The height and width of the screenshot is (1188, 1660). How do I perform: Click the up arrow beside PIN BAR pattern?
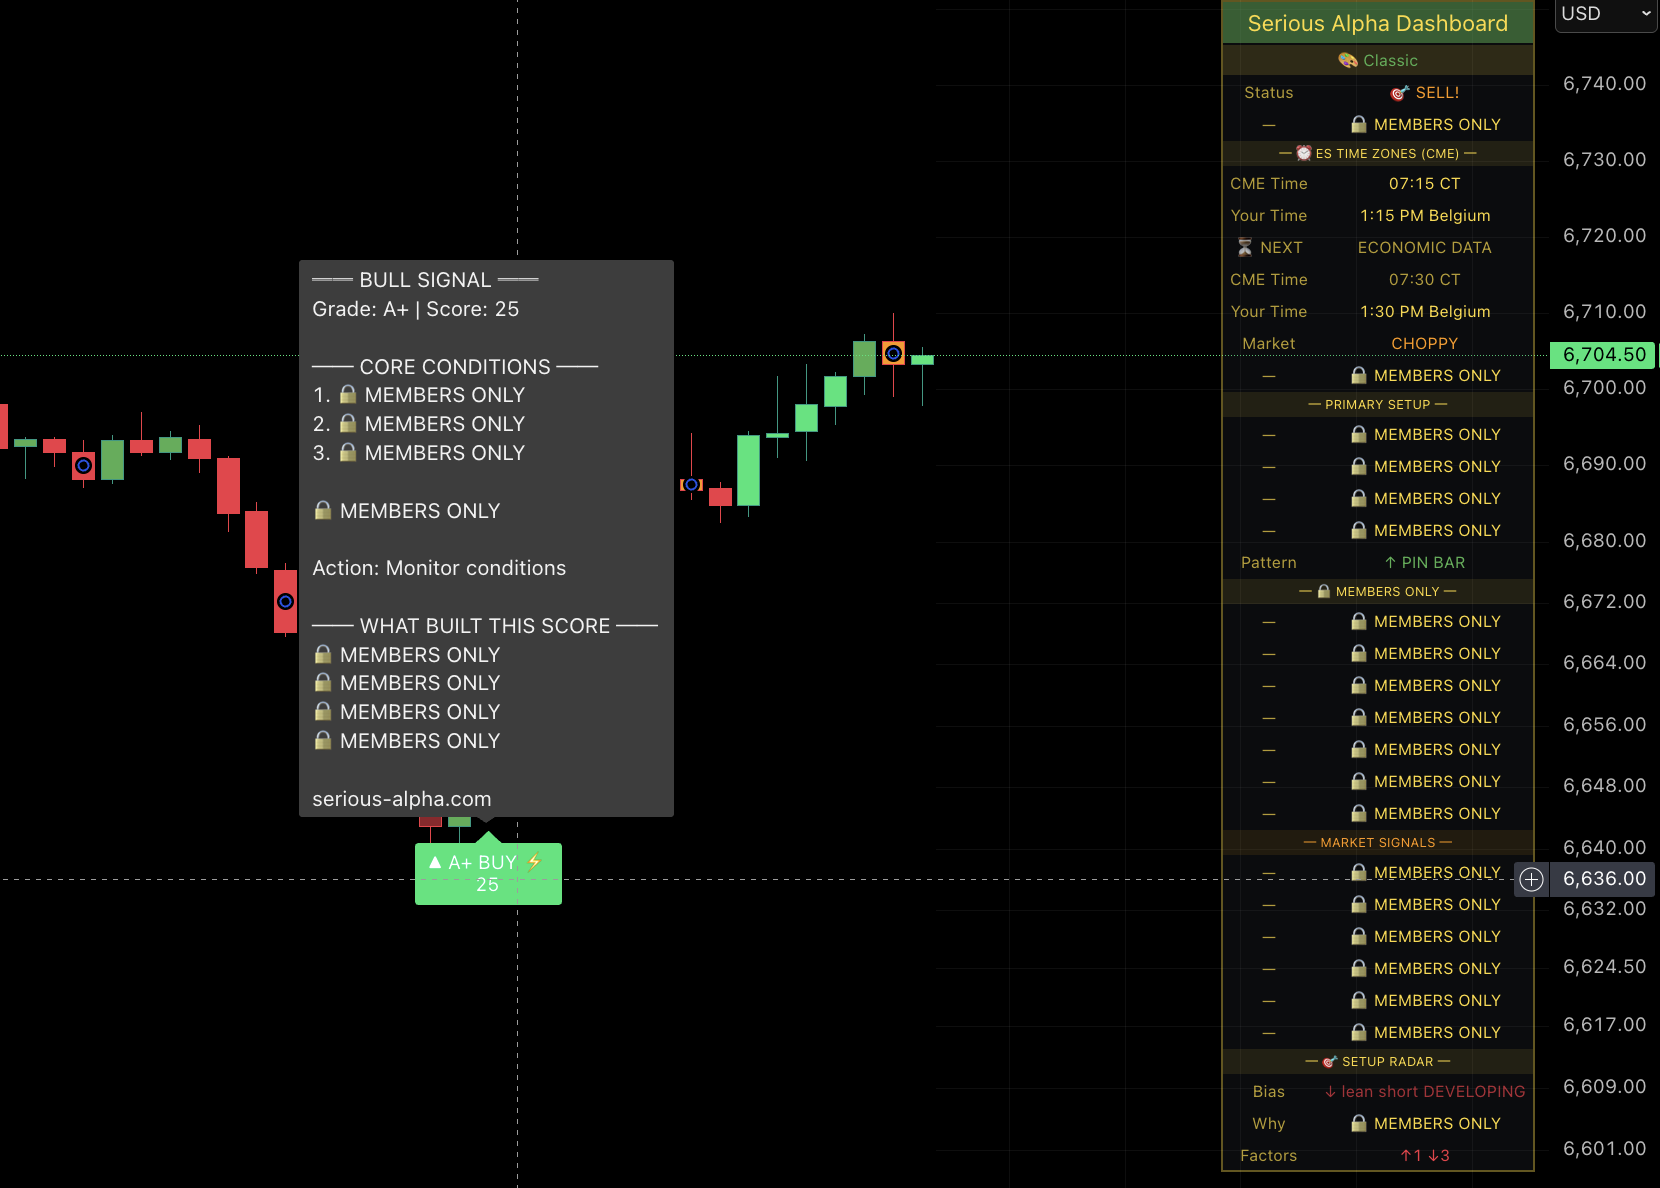click(x=1389, y=562)
